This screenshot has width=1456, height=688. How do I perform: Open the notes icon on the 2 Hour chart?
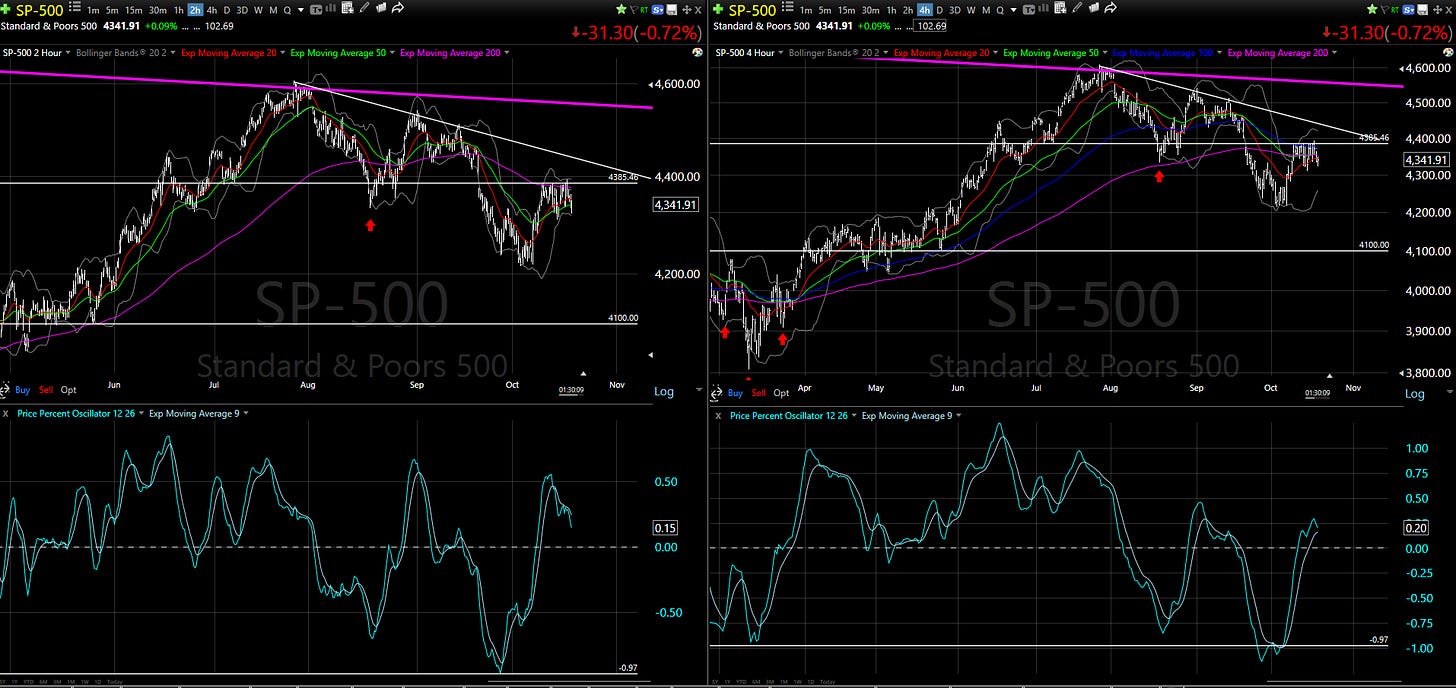pyautogui.click(x=381, y=8)
